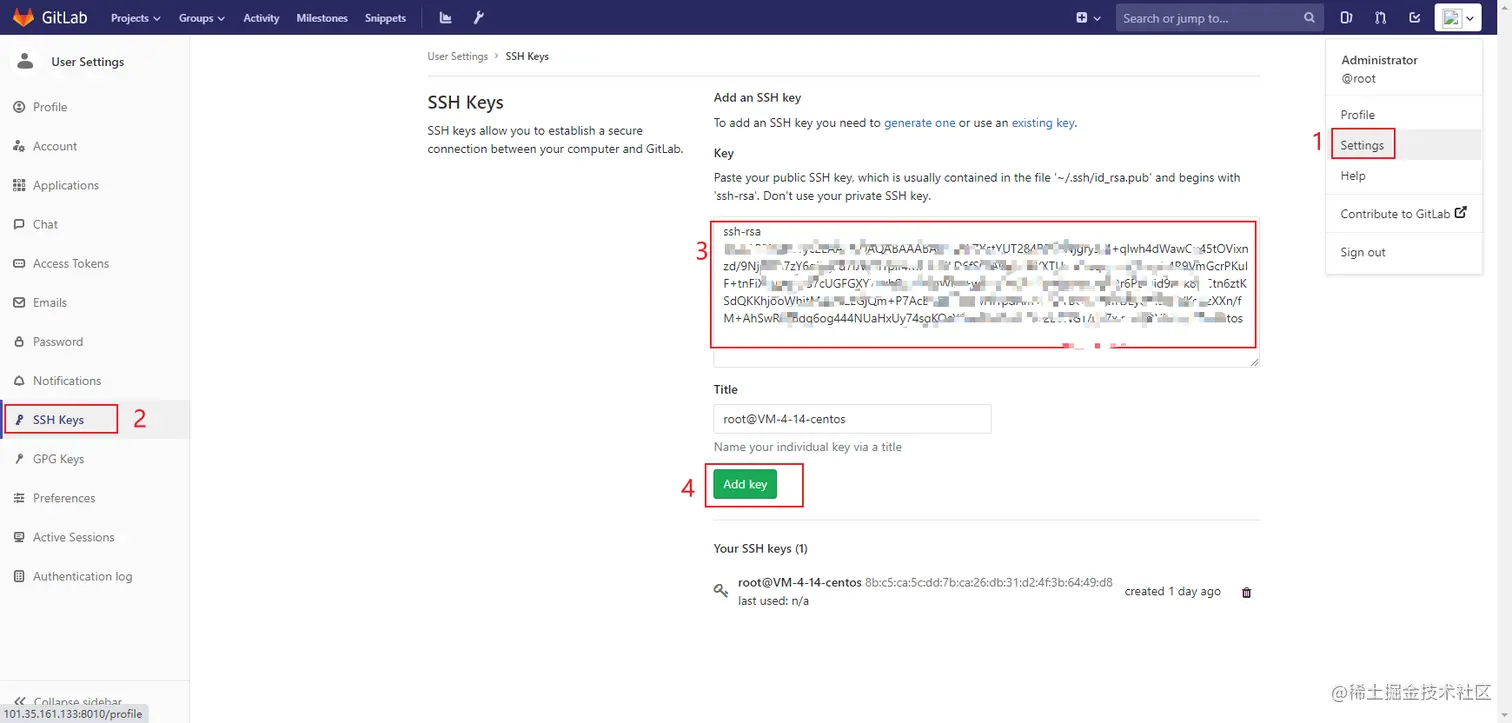Viewport: 1512px width, 723px height.
Task: Delete the root@VM-4-14-centos SSH key
Action: (x=1246, y=592)
